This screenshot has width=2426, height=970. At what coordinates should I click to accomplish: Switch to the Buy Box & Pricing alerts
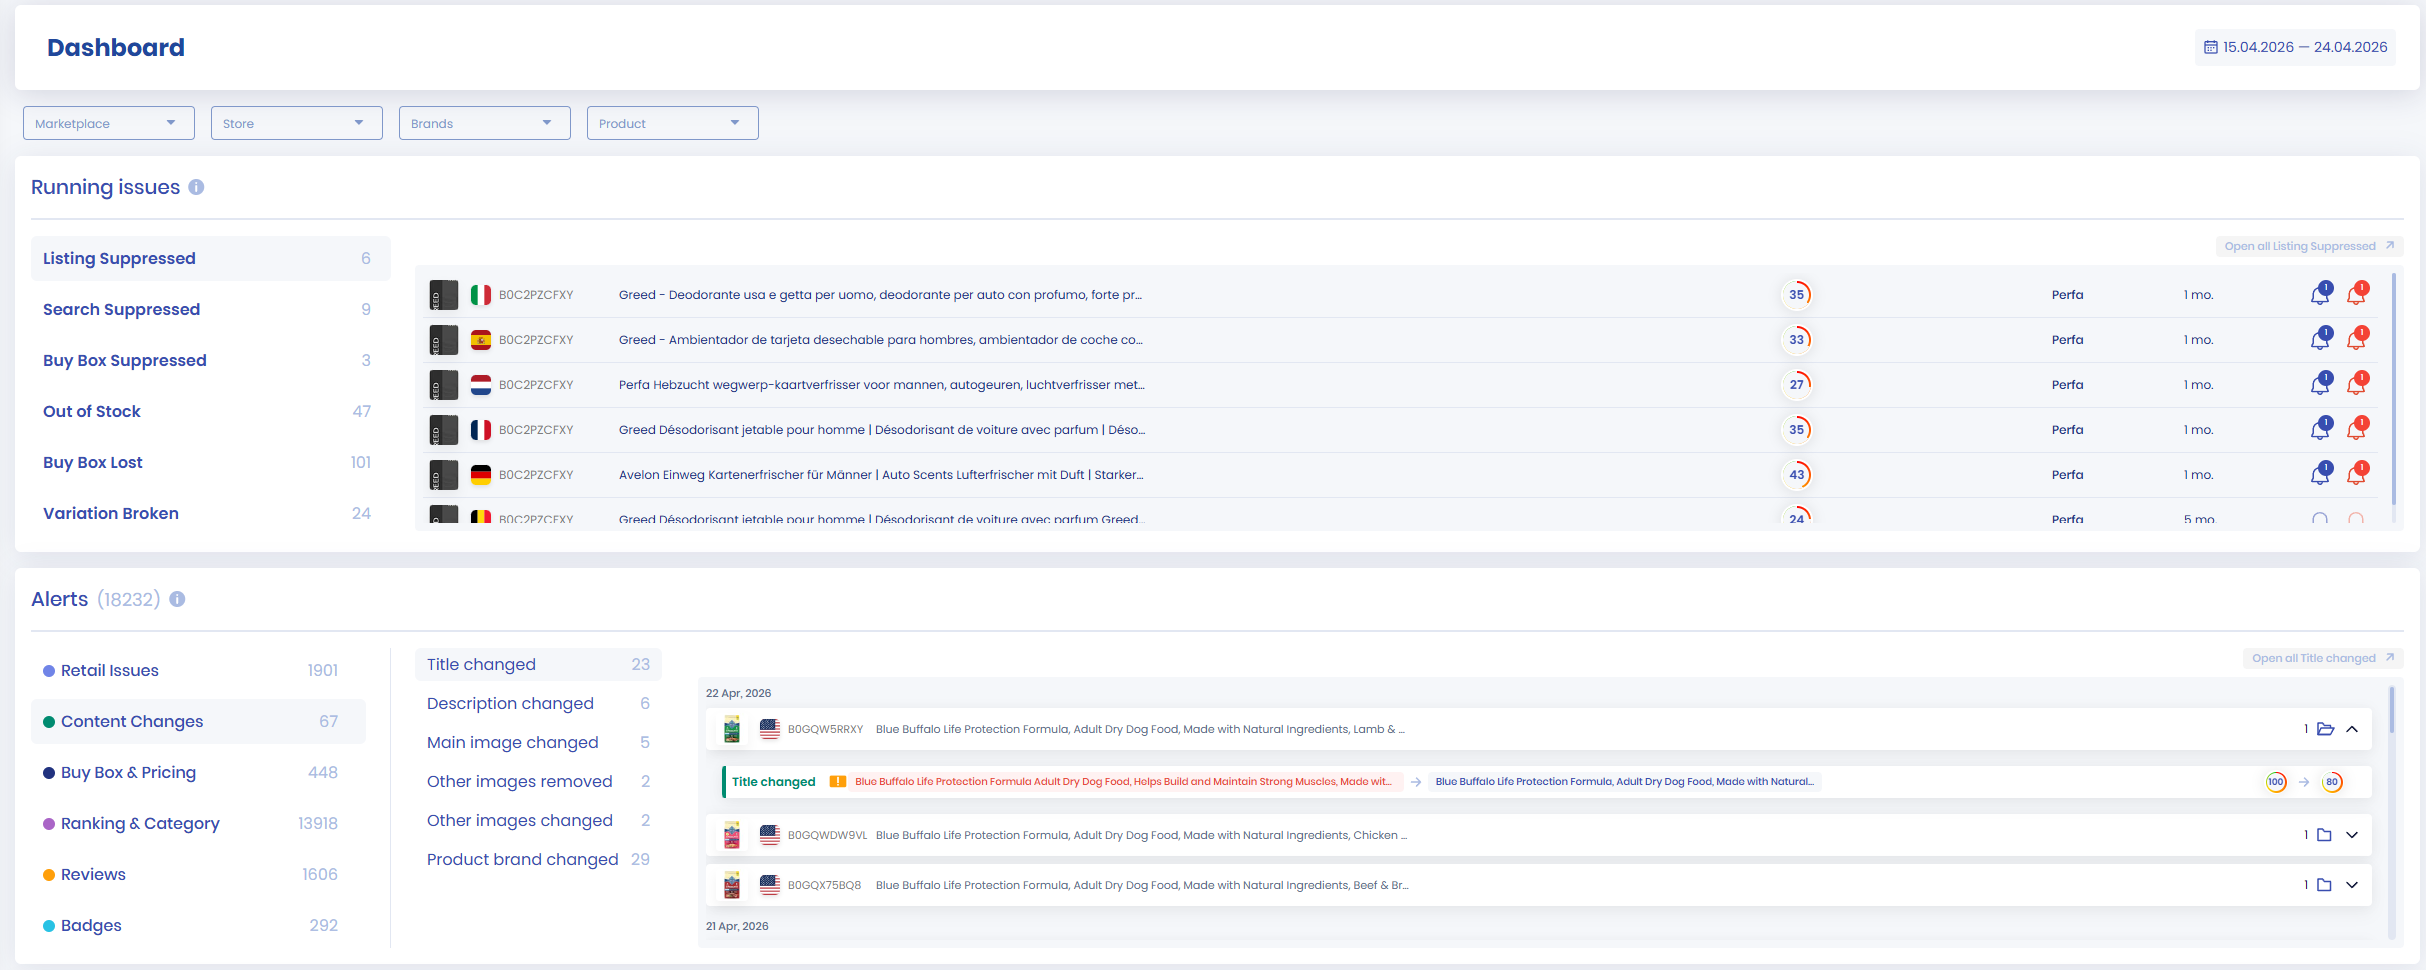coord(128,772)
